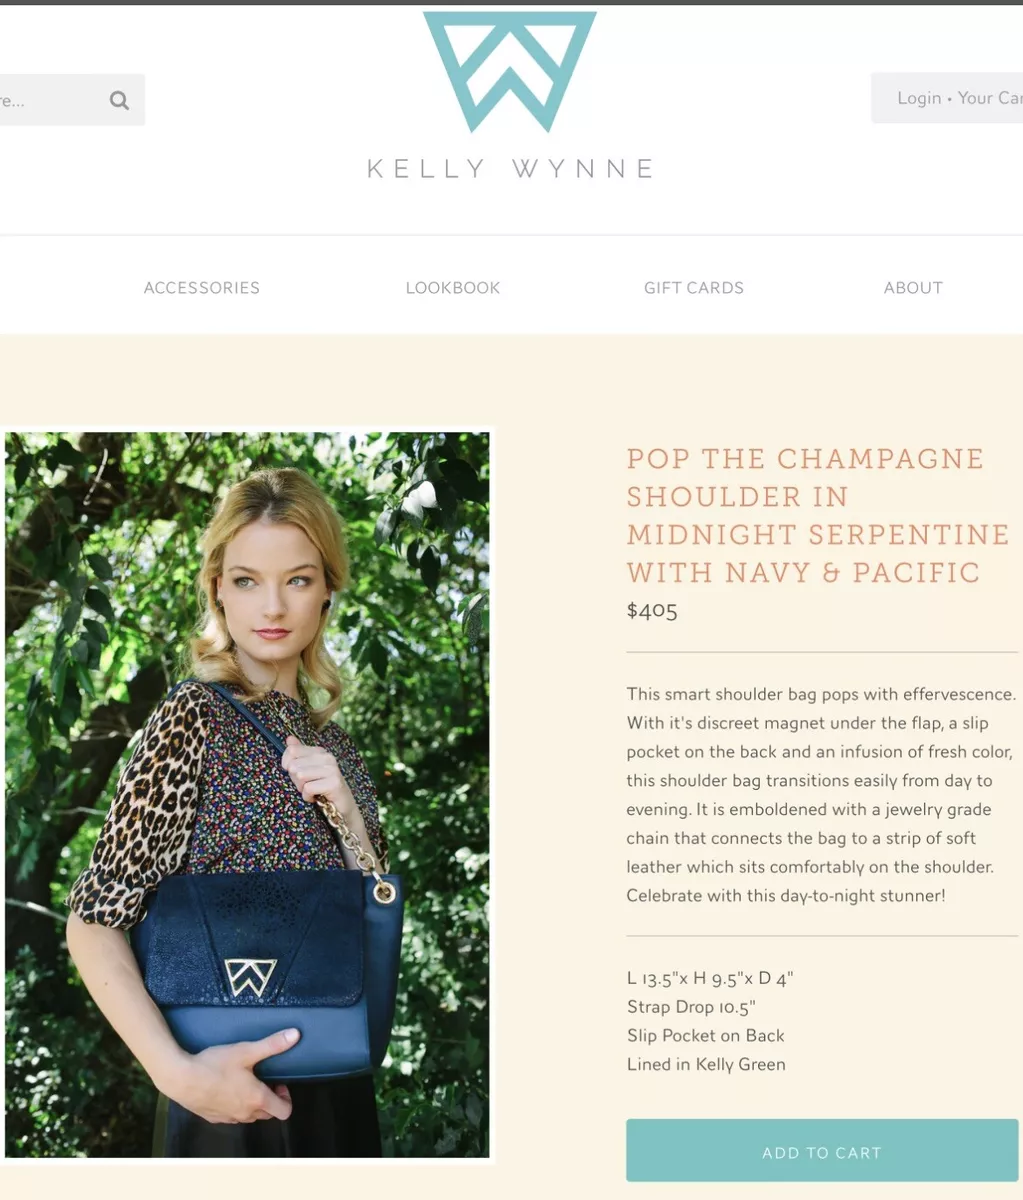This screenshot has height=1200, width=1023.
Task: Open Your Cart link
Action: 990,98
